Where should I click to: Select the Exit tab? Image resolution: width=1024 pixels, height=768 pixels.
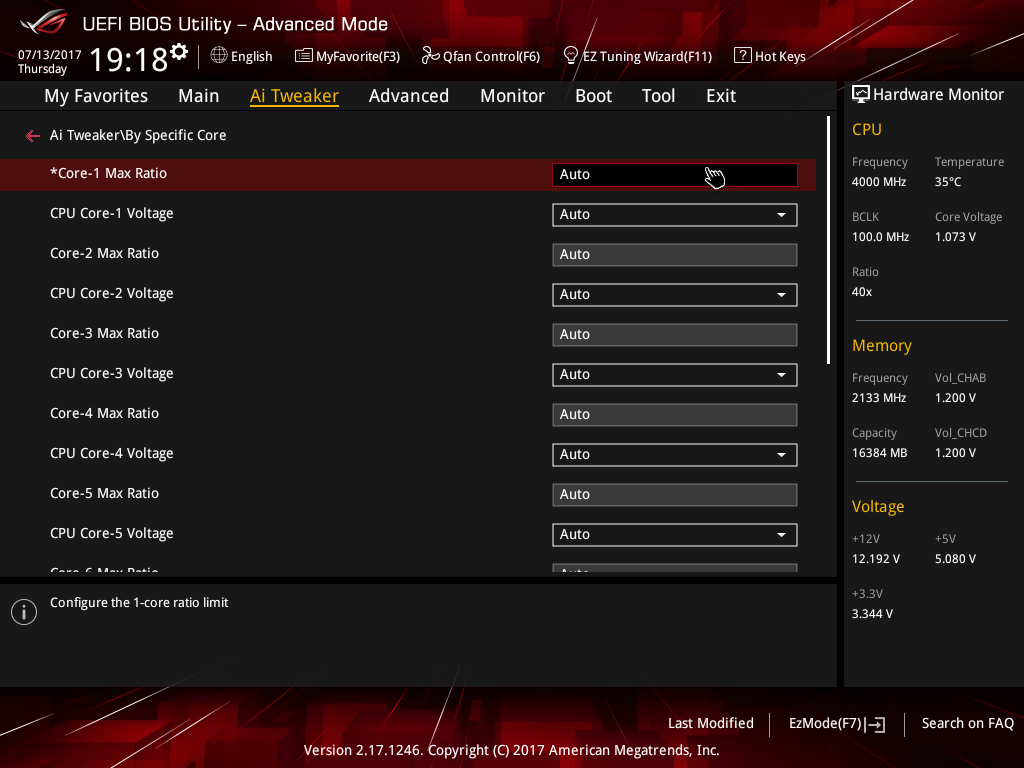(721, 96)
